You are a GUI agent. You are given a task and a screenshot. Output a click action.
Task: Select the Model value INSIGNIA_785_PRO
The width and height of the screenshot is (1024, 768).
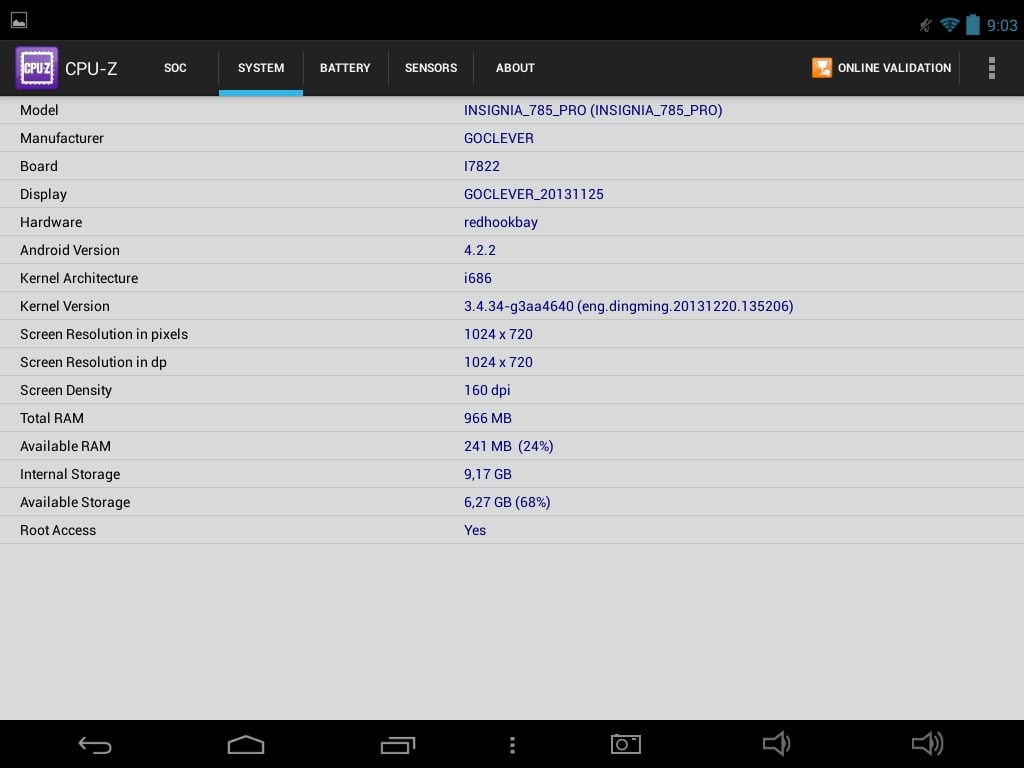click(x=593, y=110)
